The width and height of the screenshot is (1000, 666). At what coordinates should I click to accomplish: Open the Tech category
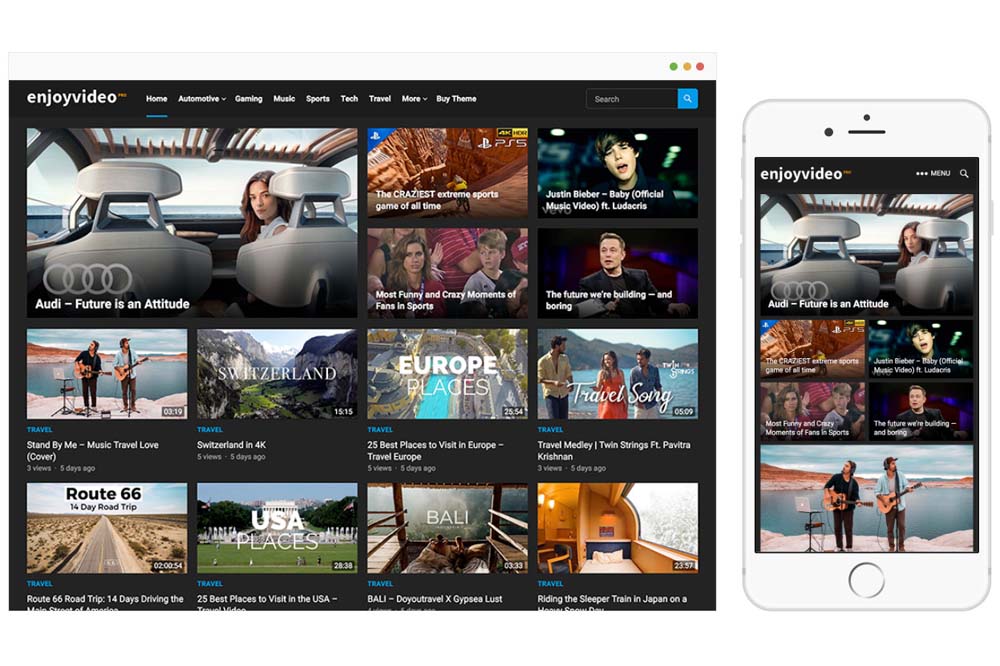pyautogui.click(x=349, y=99)
